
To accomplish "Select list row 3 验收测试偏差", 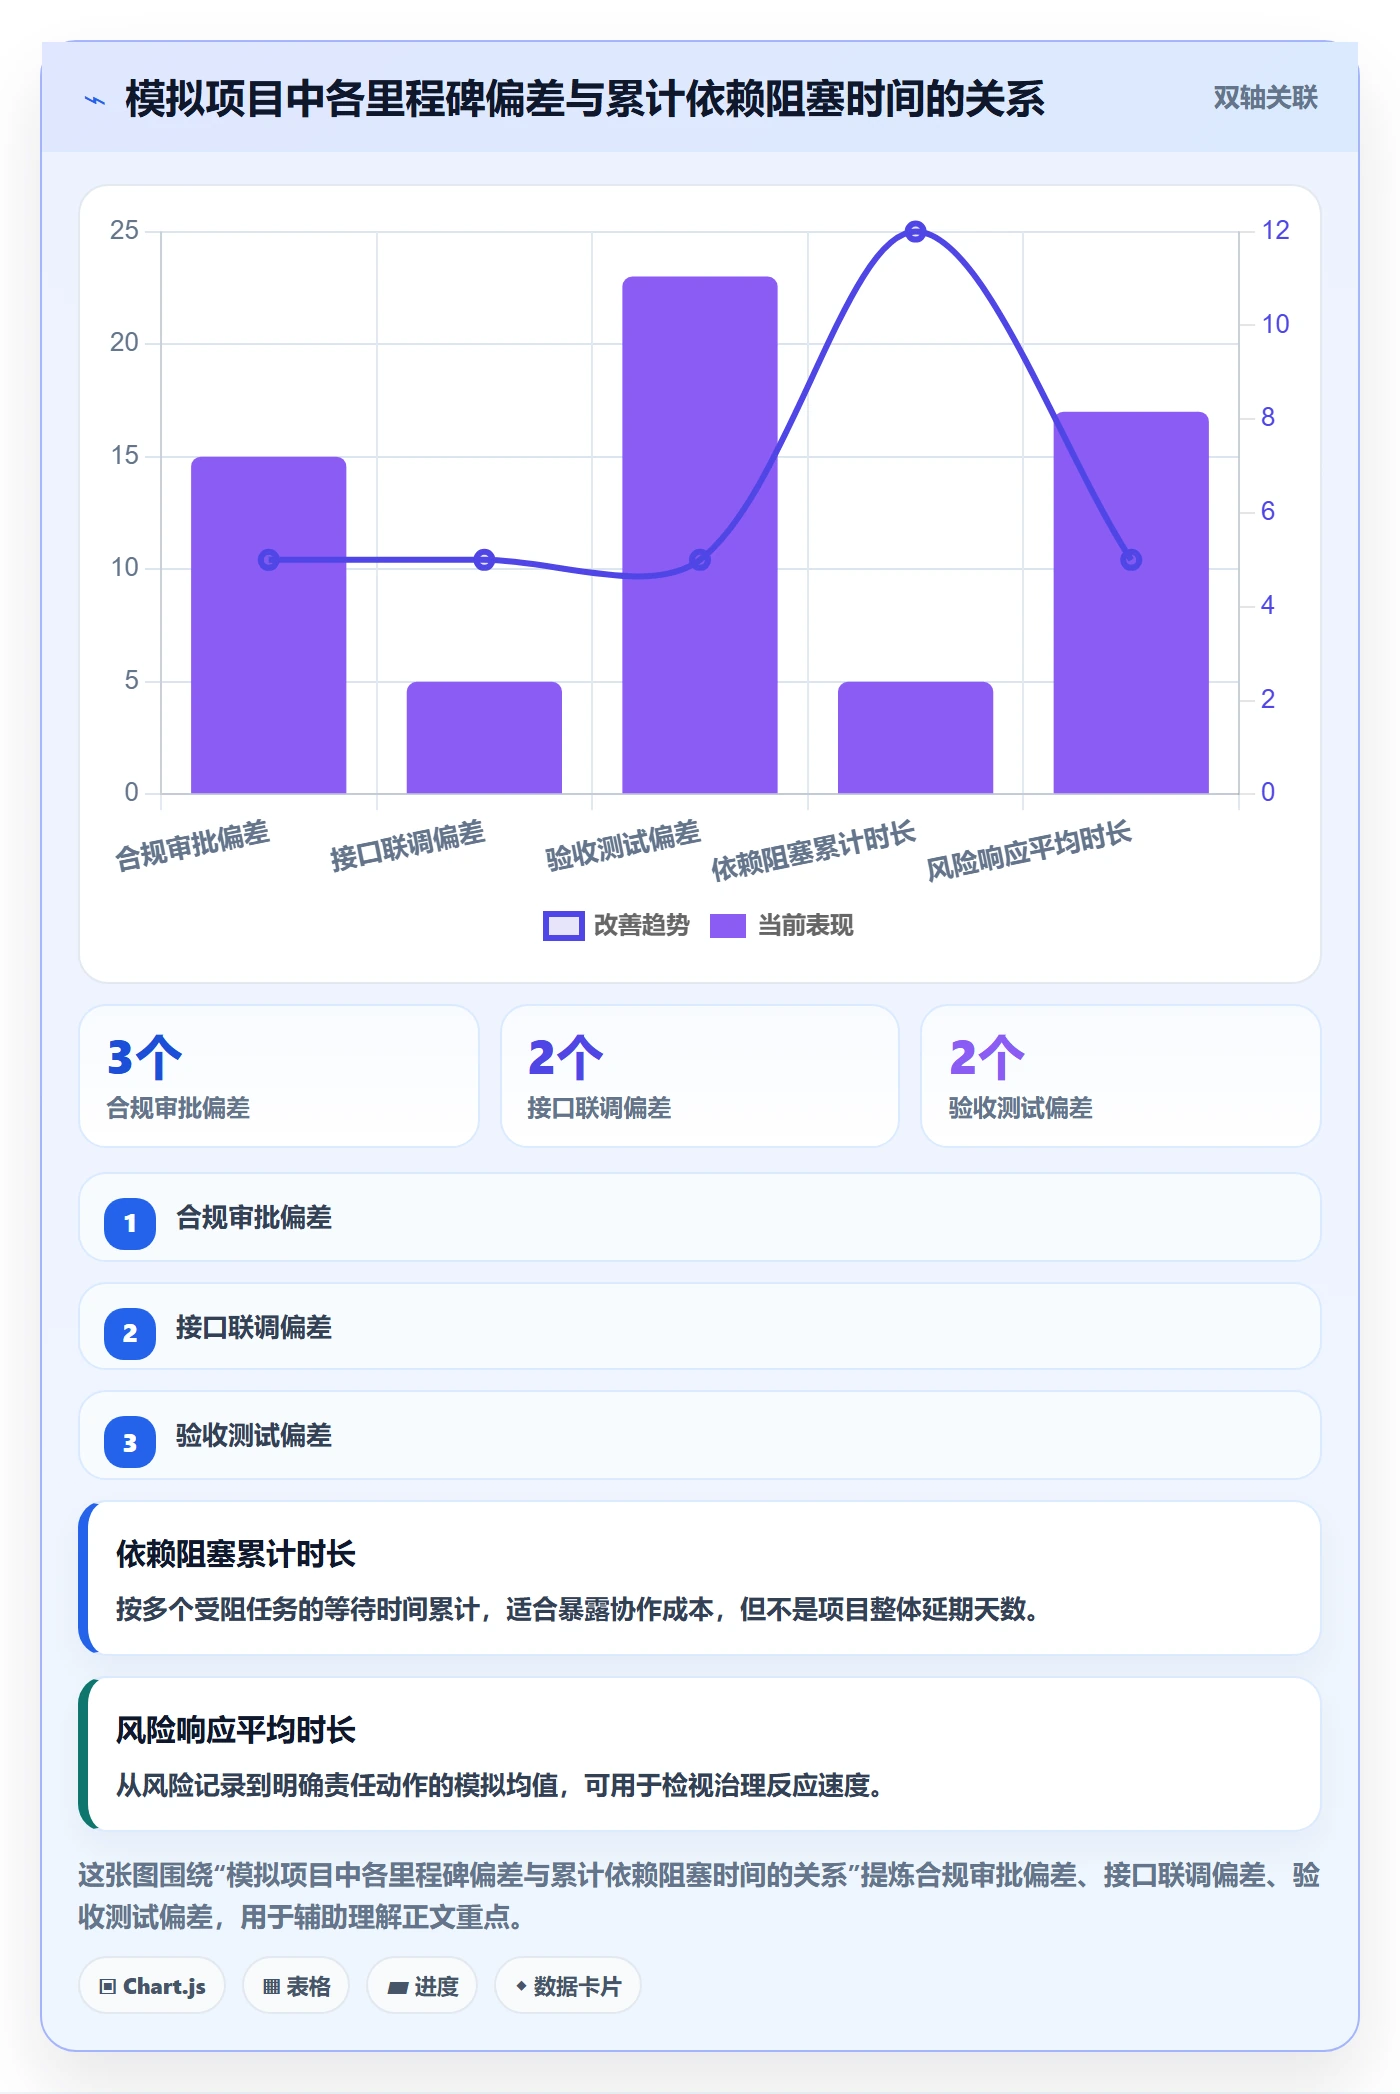I will (700, 1436).
